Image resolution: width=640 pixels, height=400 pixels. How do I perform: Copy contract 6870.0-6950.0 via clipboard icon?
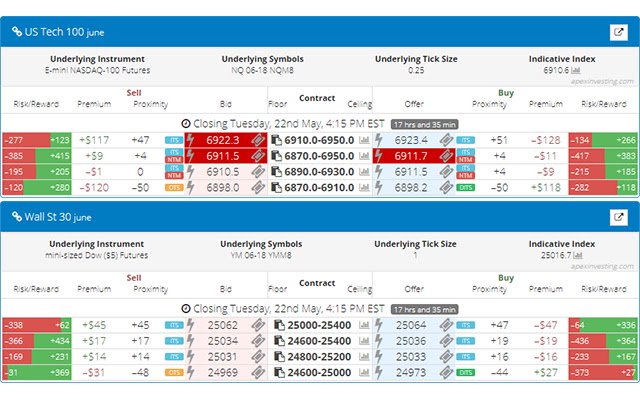point(276,156)
